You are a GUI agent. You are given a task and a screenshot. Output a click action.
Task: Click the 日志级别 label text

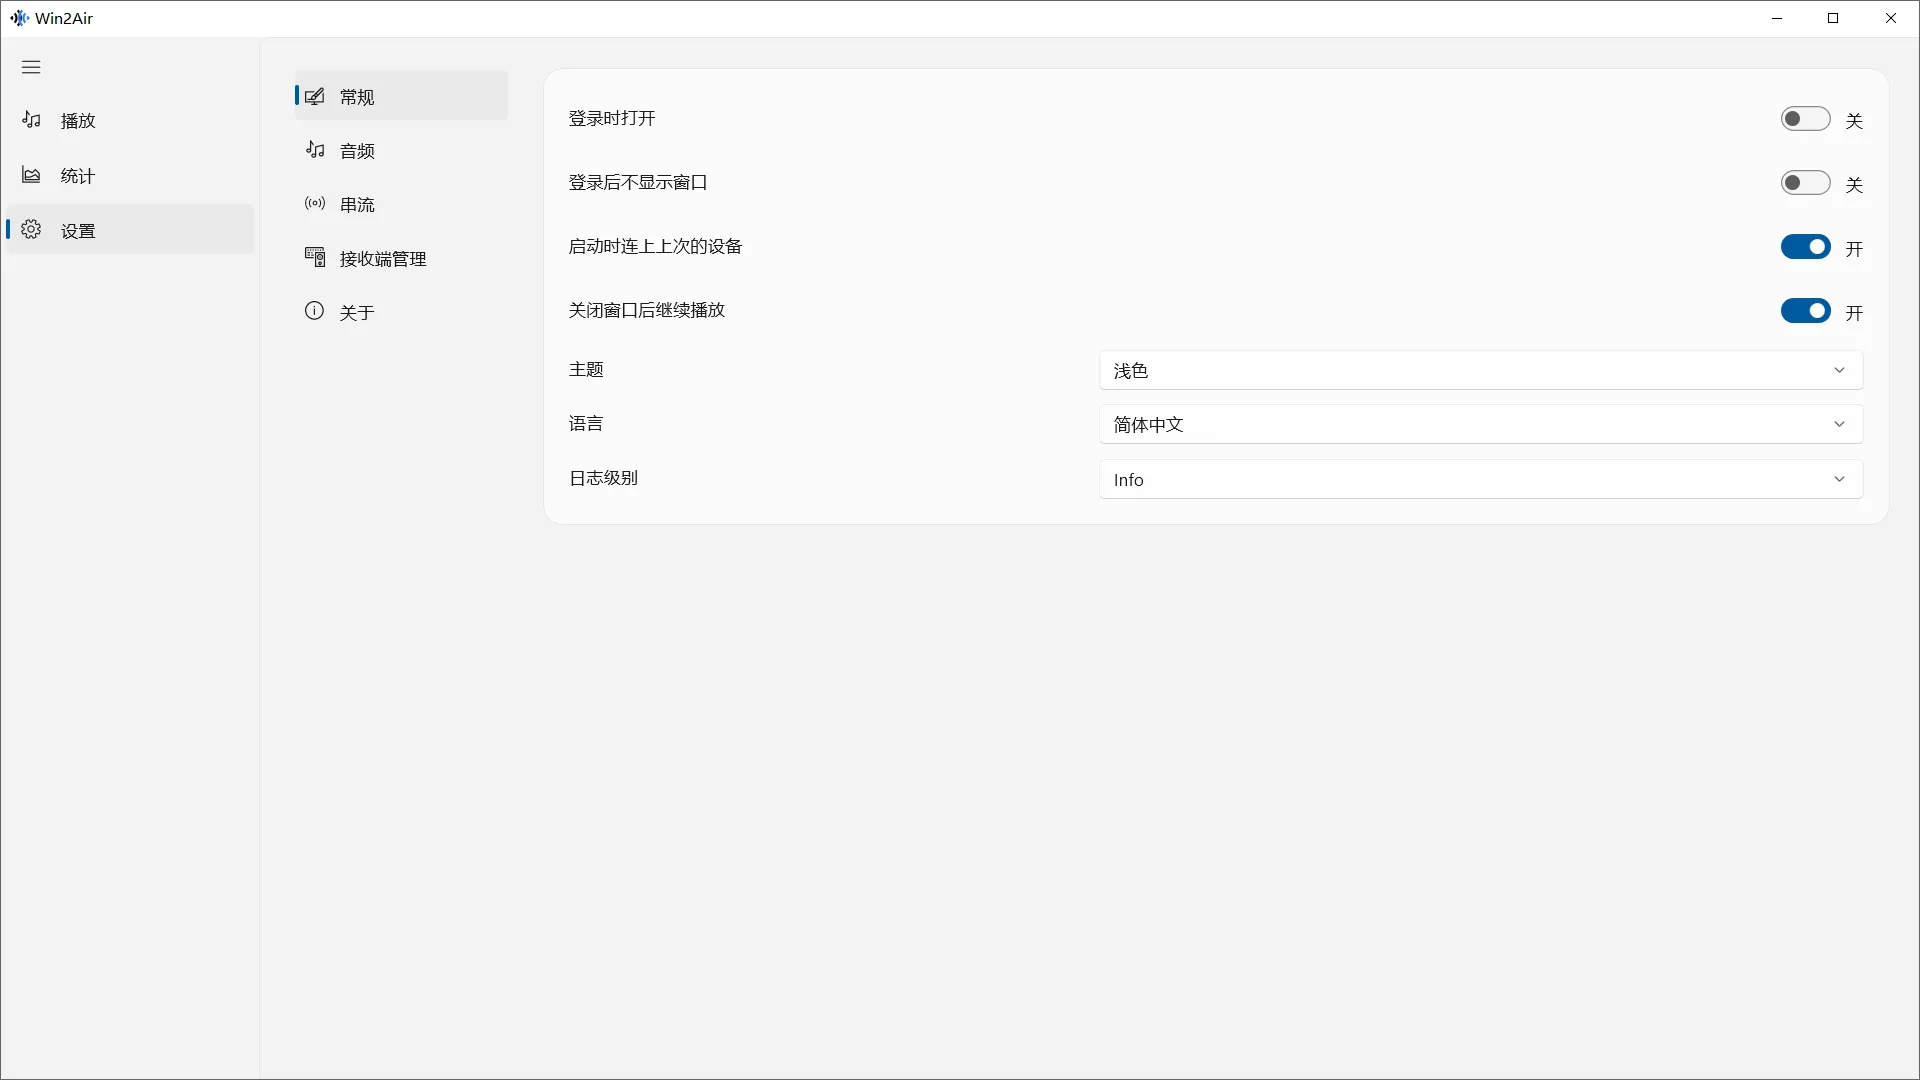pos(603,478)
